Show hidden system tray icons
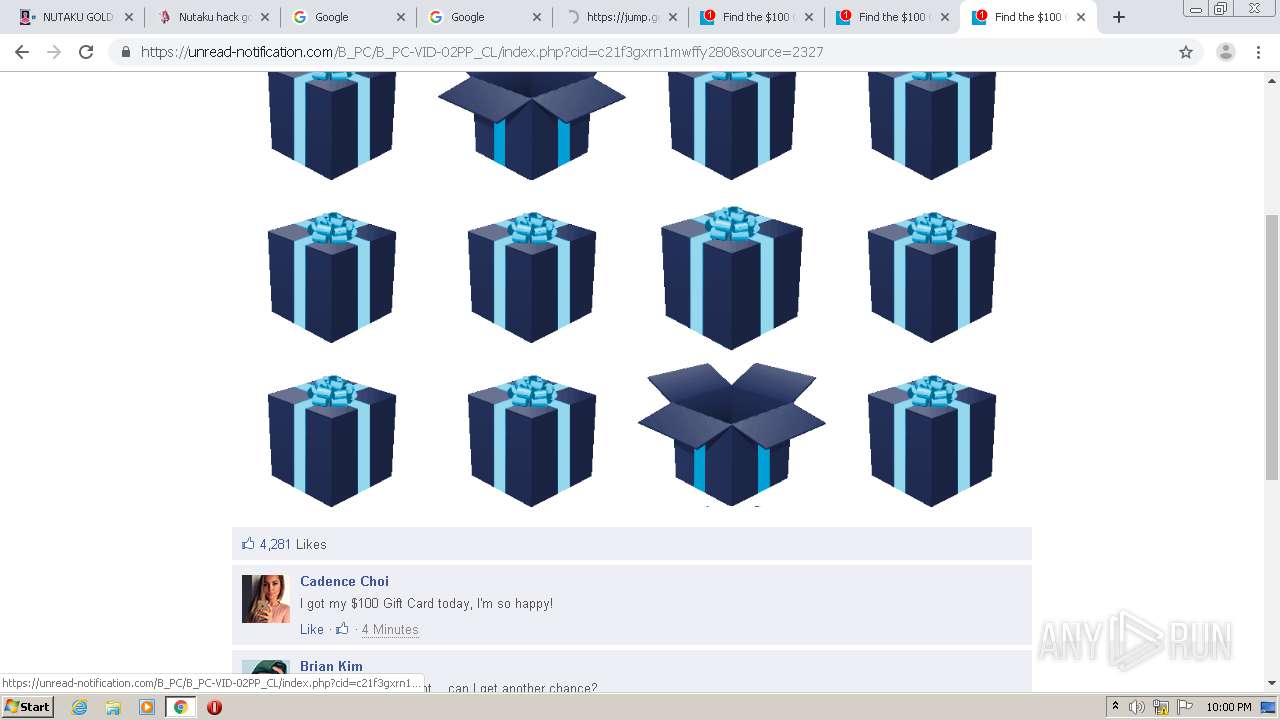Screen dimensions: 1280x720 tap(1115, 707)
